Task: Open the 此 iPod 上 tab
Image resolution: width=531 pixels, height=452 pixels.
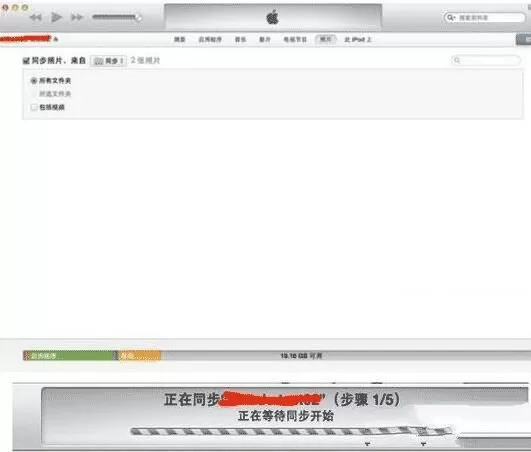Action: pyautogui.click(x=358, y=40)
